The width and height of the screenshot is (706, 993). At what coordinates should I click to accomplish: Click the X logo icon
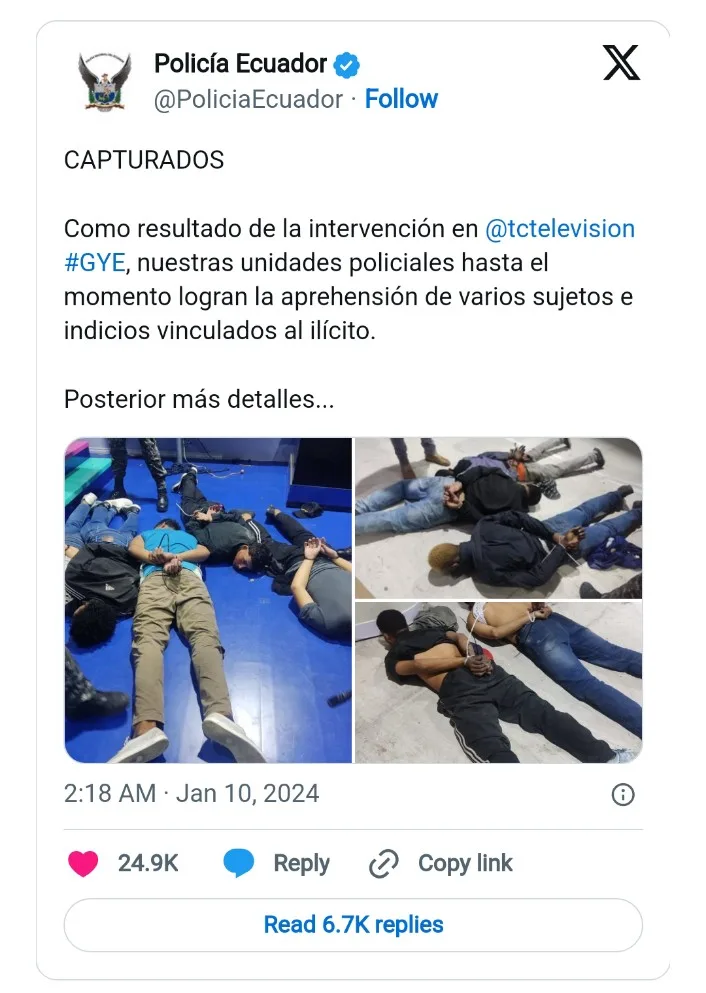click(621, 63)
